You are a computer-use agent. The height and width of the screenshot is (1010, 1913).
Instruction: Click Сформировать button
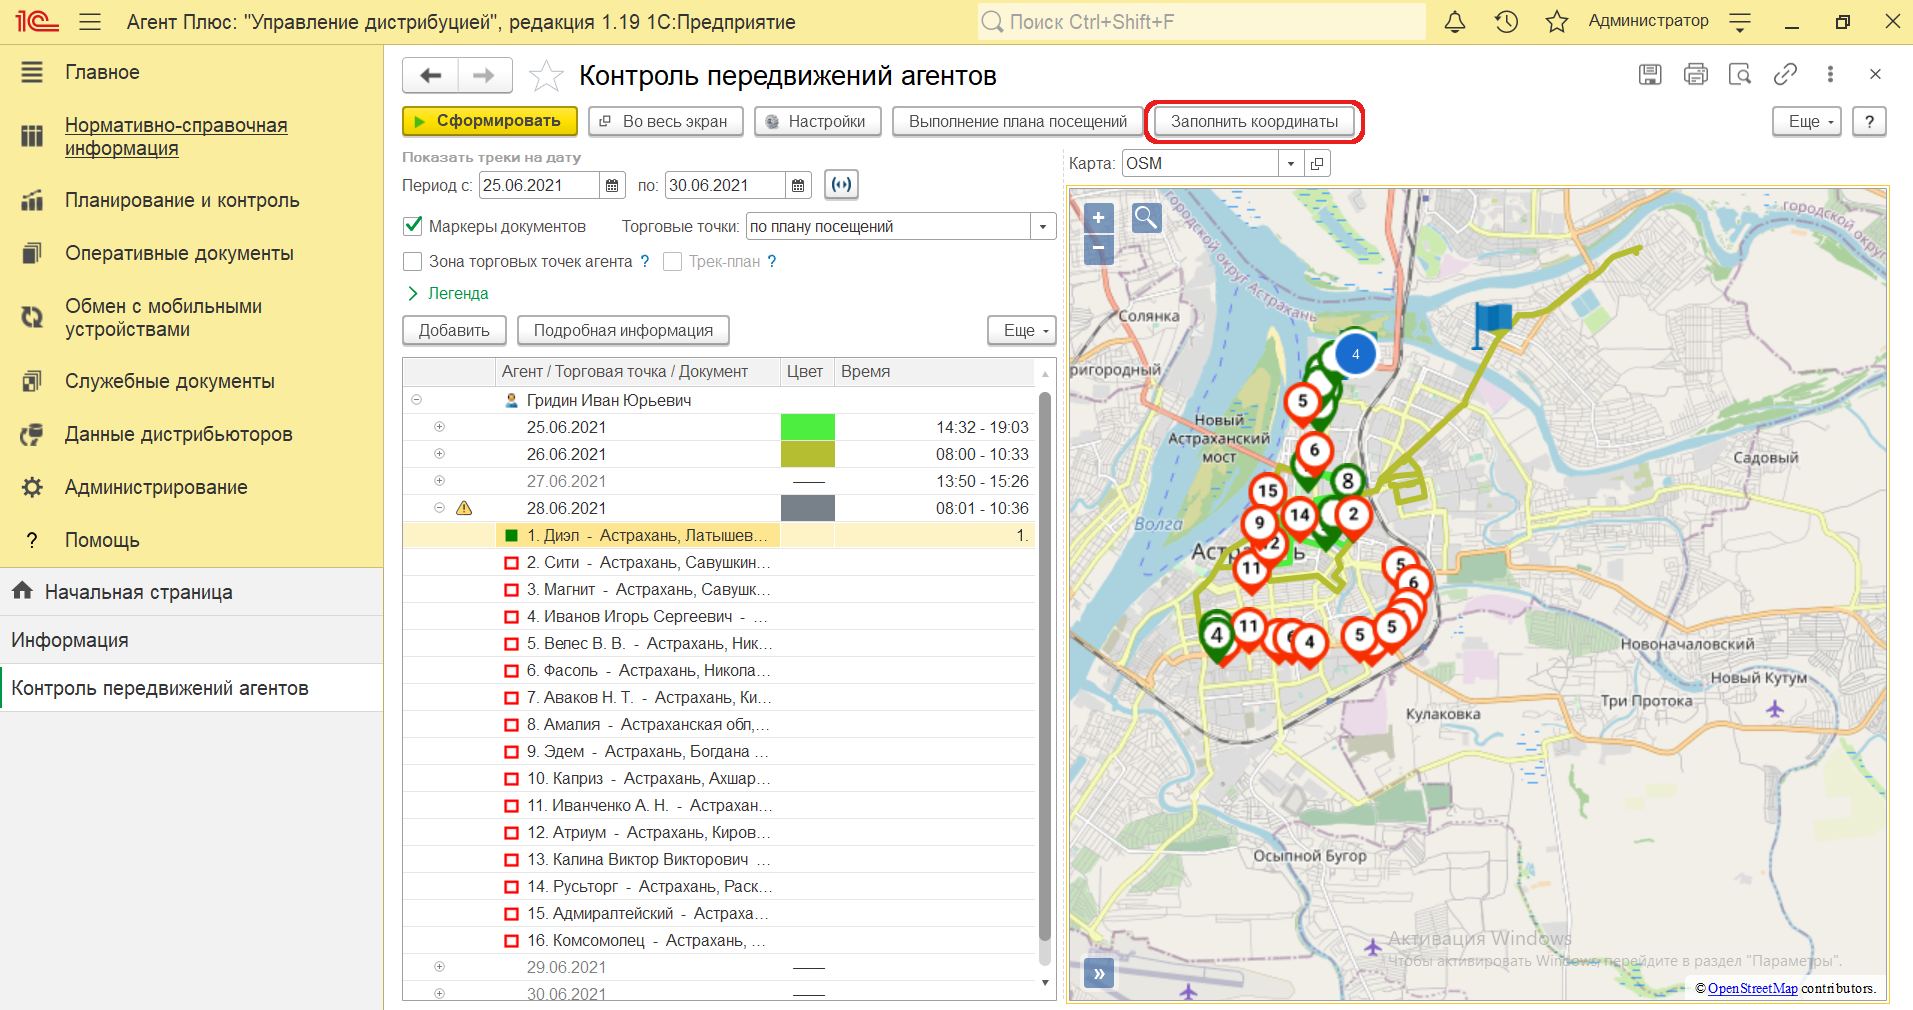tap(490, 121)
